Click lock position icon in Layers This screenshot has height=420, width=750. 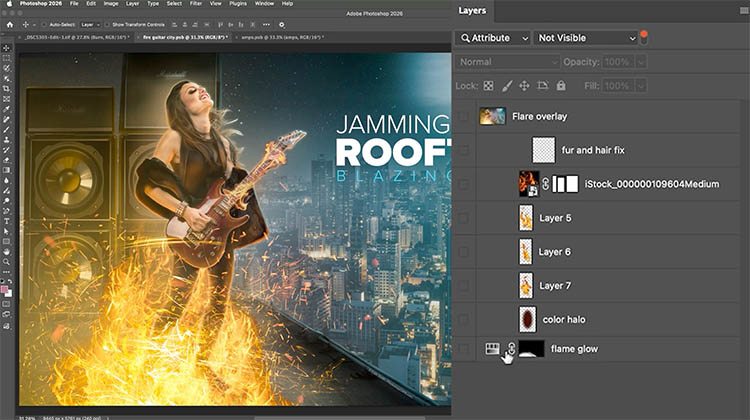point(525,87)
